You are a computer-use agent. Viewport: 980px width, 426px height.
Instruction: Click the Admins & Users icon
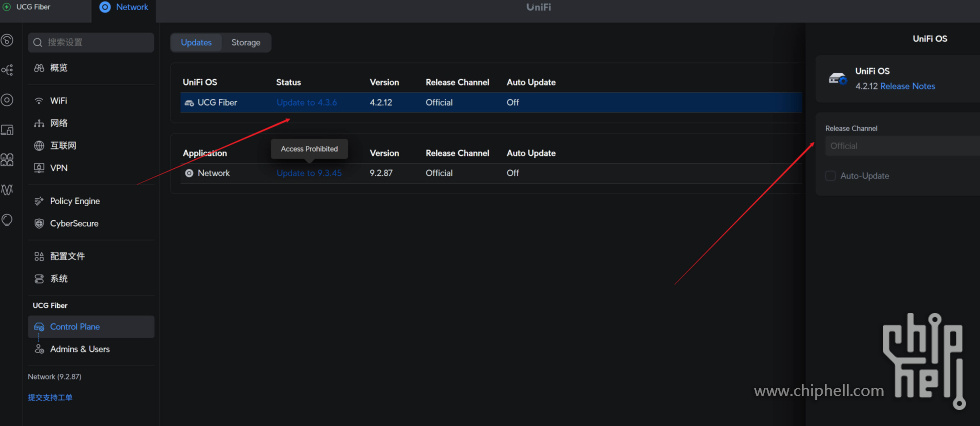point(39,349)
